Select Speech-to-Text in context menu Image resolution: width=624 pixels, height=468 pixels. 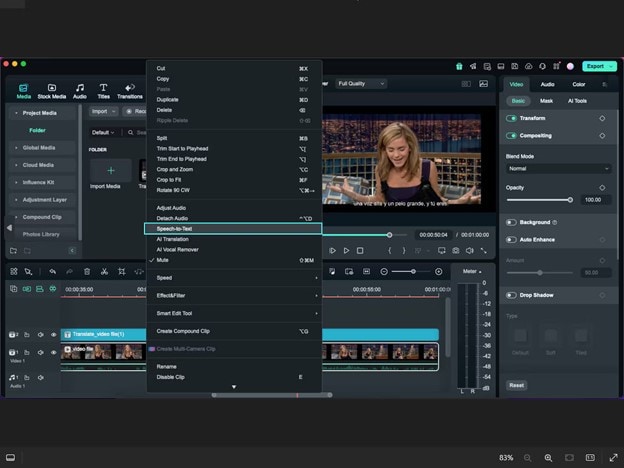233,229
